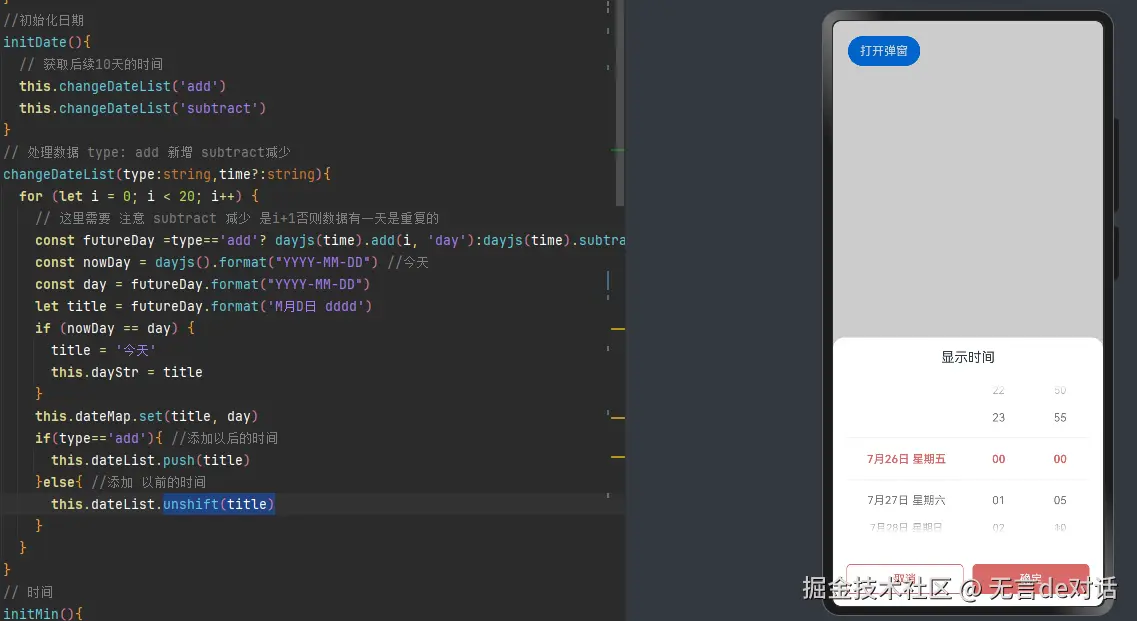This screenshot has width=1137, height=621.
Task: Tap the 打开弹窗 button in phone preview
Action: (x=883, y=51)
